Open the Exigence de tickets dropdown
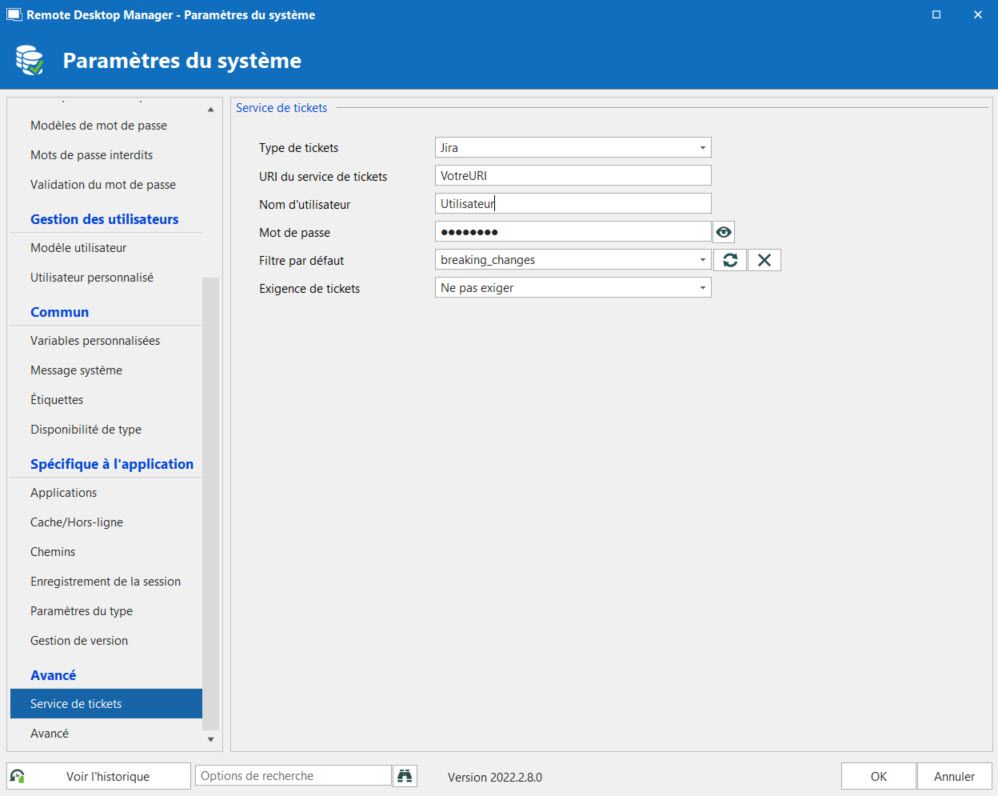This screenshot has width=998, height=796. pos(703,288)
